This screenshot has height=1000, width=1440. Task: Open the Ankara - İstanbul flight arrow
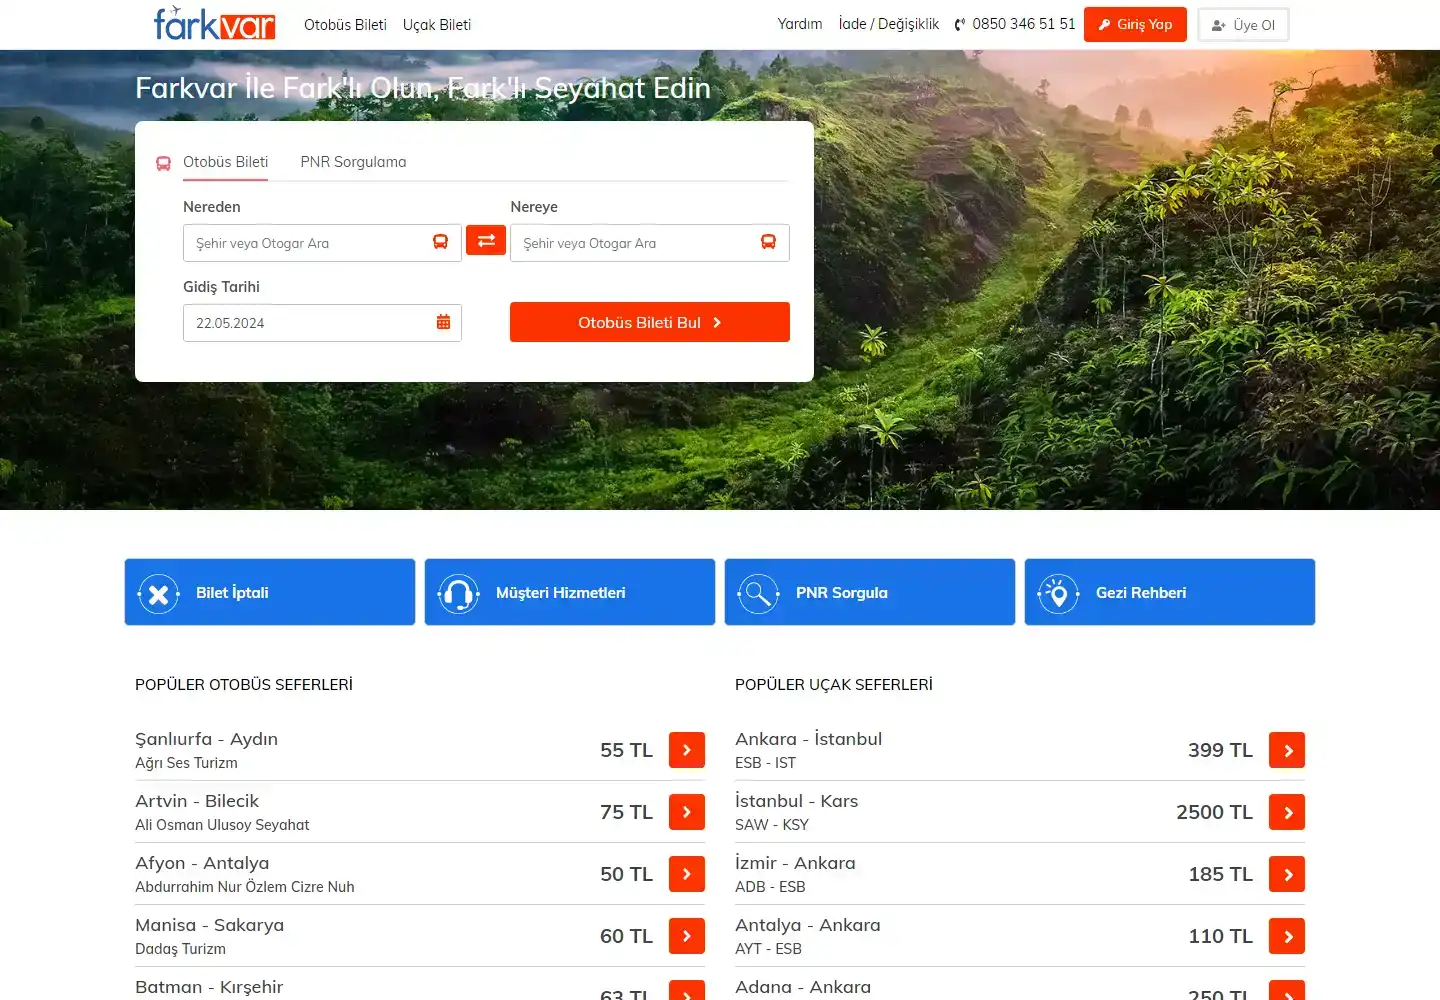pyautogui.click(x=1287, y=750)
